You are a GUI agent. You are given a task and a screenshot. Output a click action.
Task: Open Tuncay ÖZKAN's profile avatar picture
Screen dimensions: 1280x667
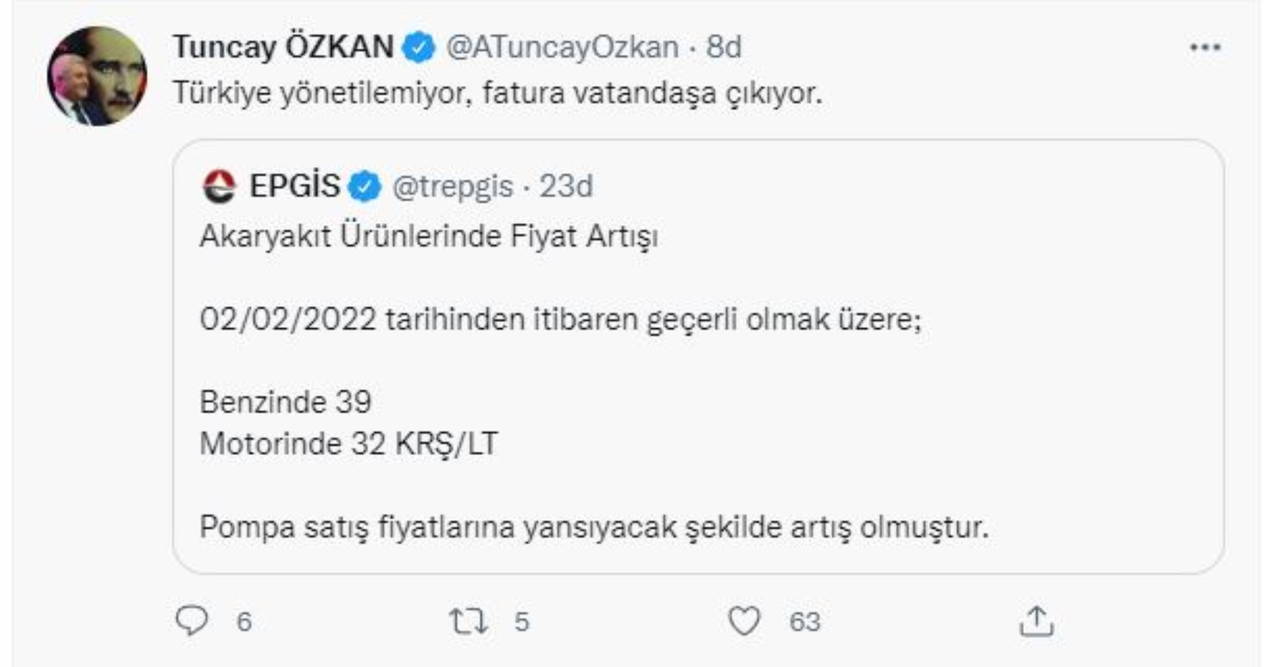click(98, 76)
